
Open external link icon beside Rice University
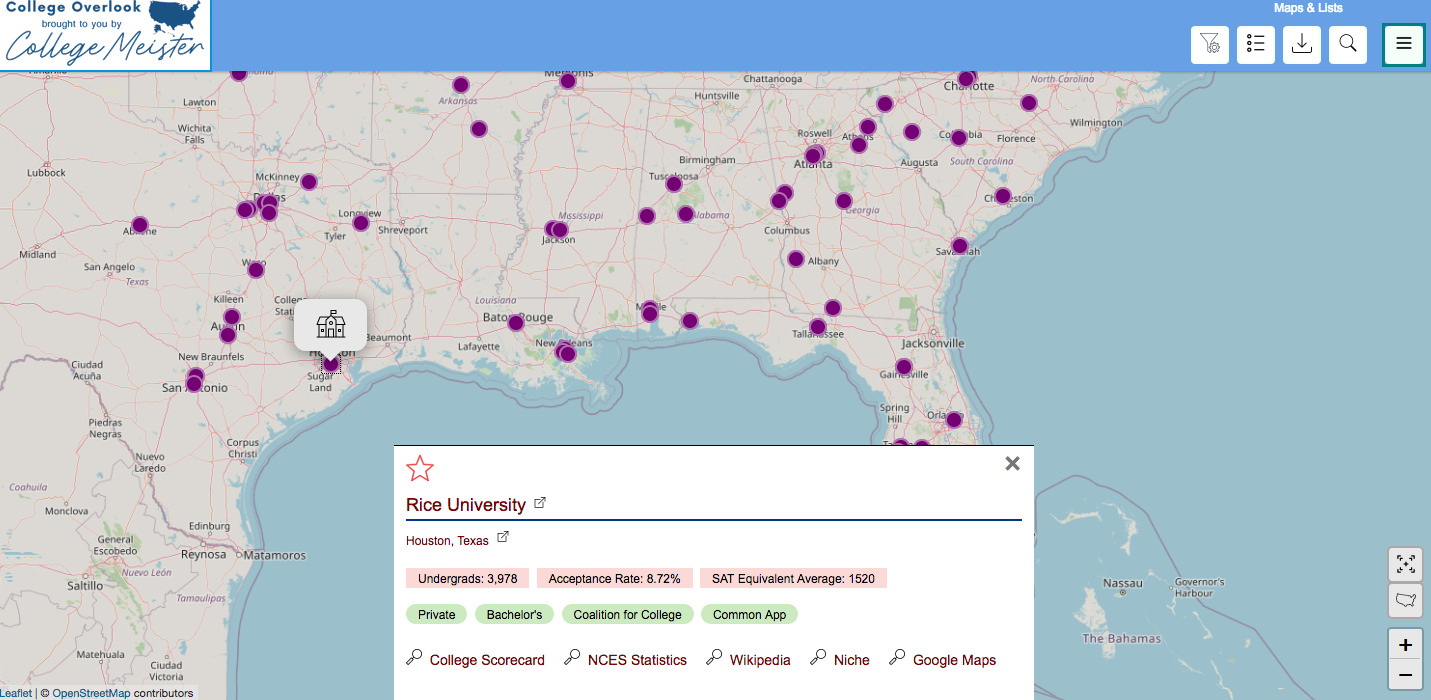pyautogui.click(x=540, y=503)
